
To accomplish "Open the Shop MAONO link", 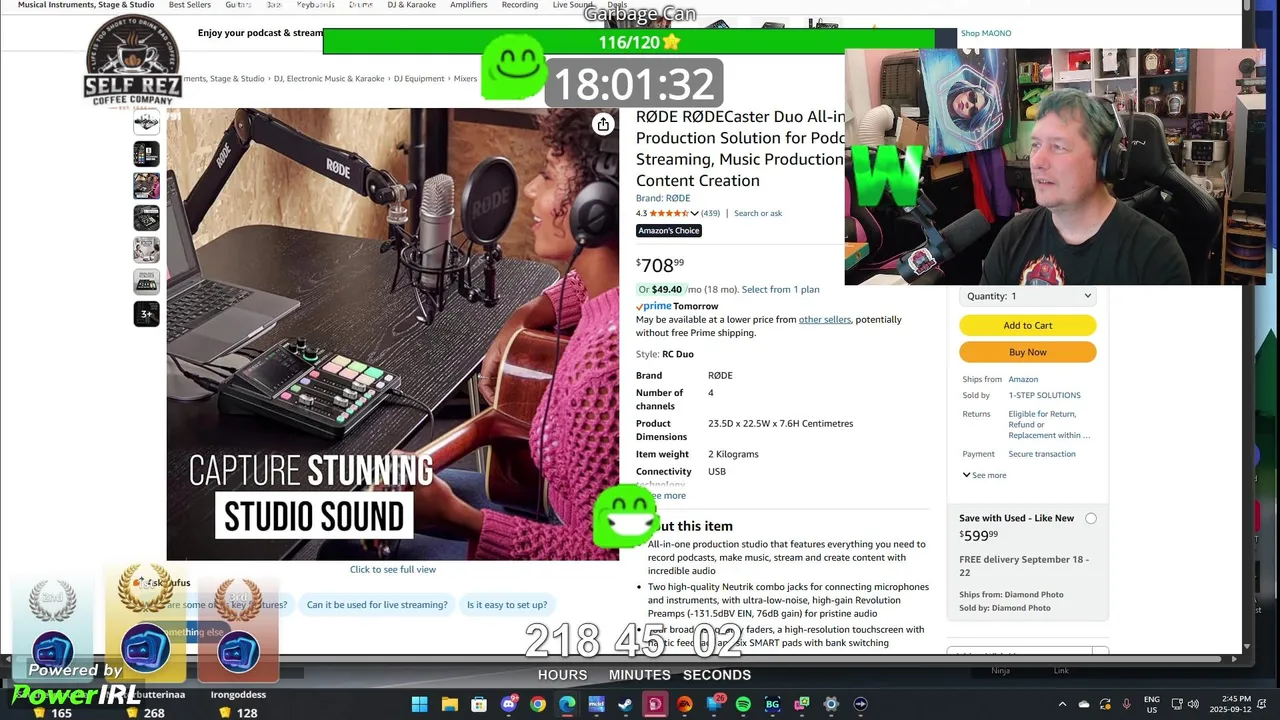I will (986, 33).
